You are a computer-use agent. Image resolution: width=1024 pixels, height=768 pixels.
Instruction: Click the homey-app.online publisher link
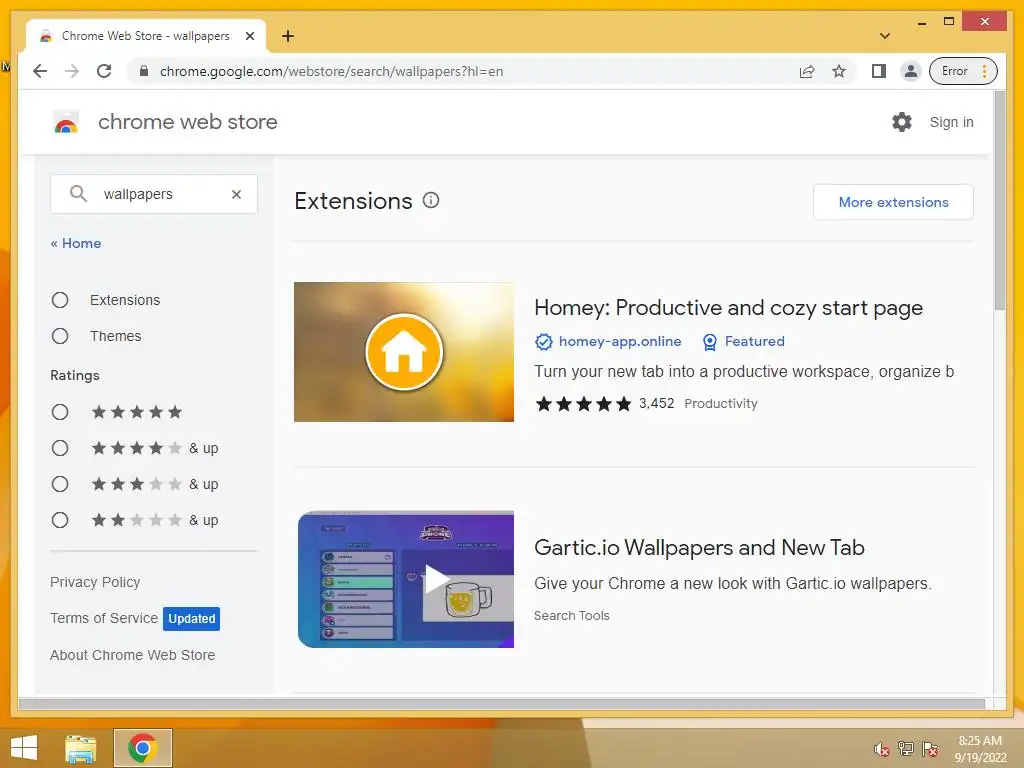click(620, 341)
